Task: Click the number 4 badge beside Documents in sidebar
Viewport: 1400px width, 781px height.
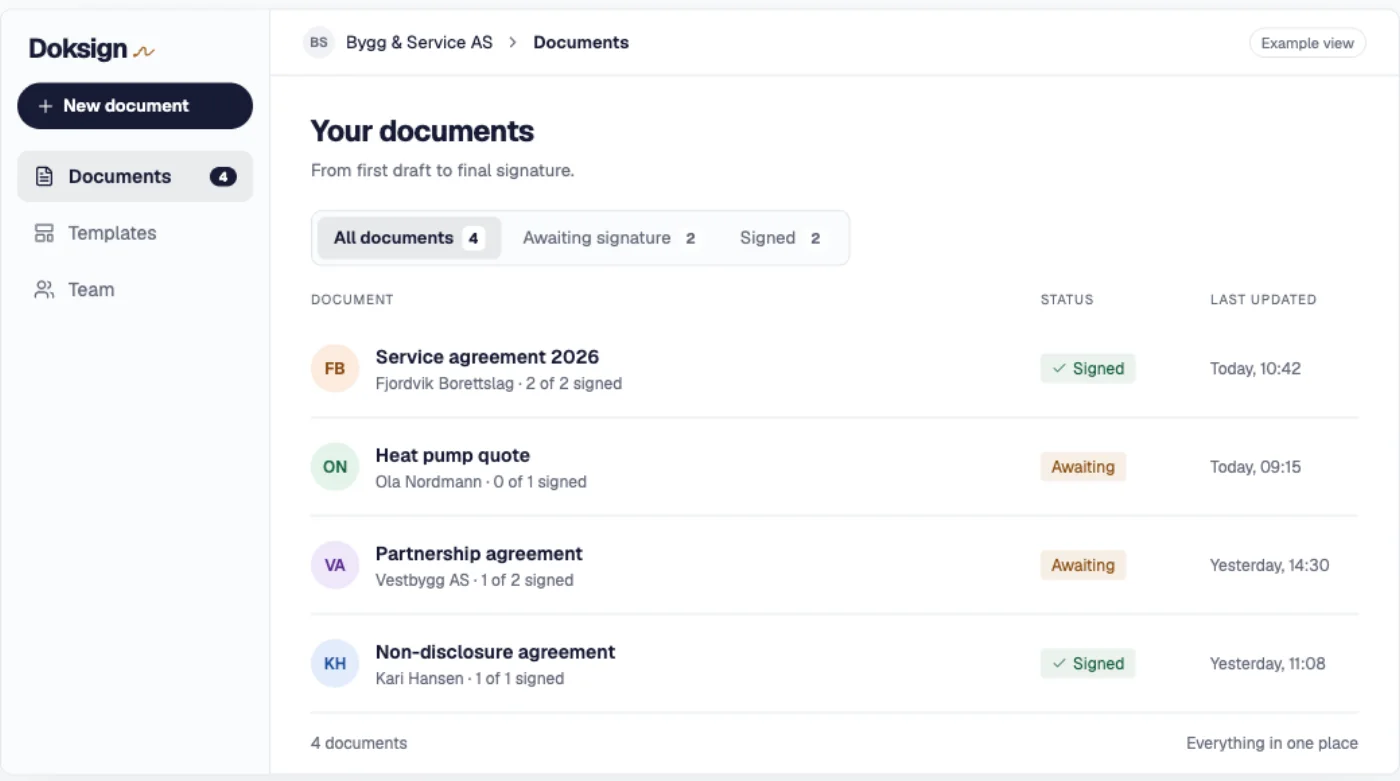Action: [223, 177]
